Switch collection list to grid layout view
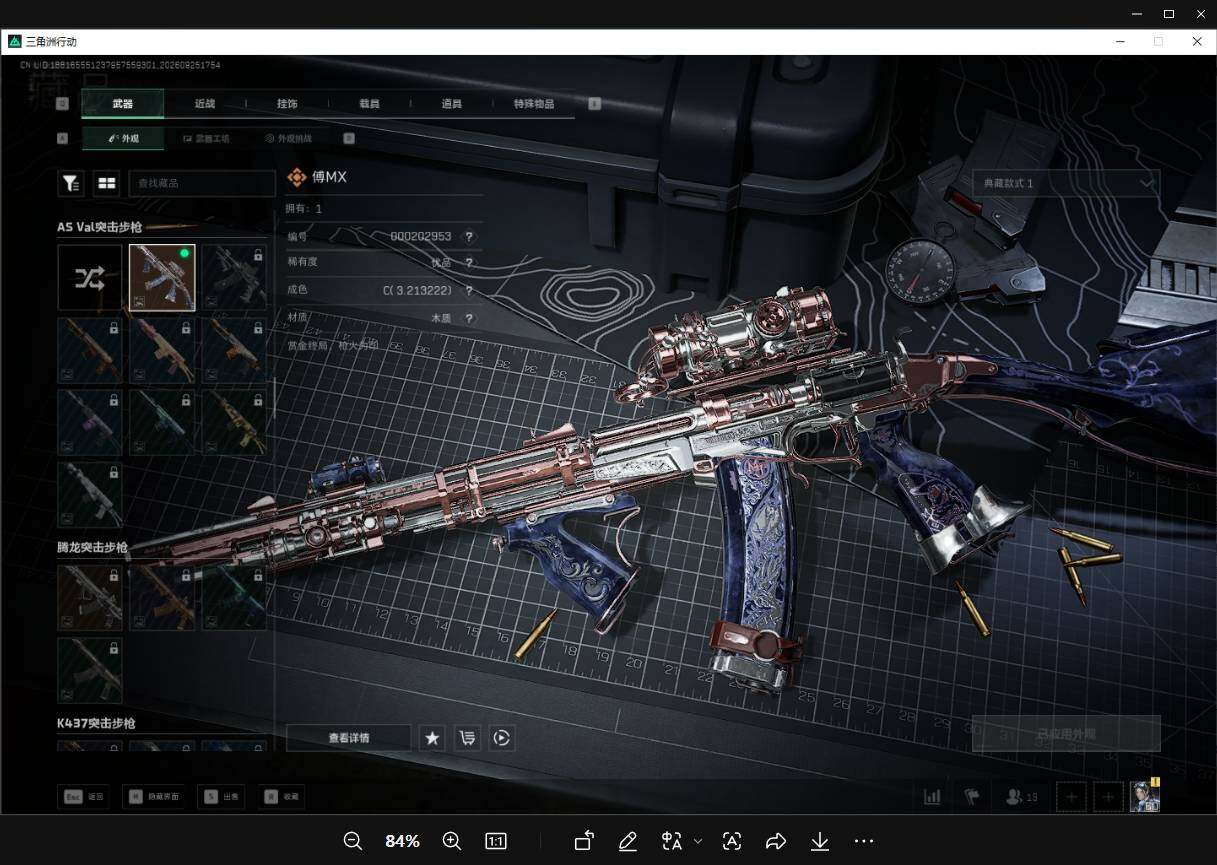1217x865 pixels. 106,183
